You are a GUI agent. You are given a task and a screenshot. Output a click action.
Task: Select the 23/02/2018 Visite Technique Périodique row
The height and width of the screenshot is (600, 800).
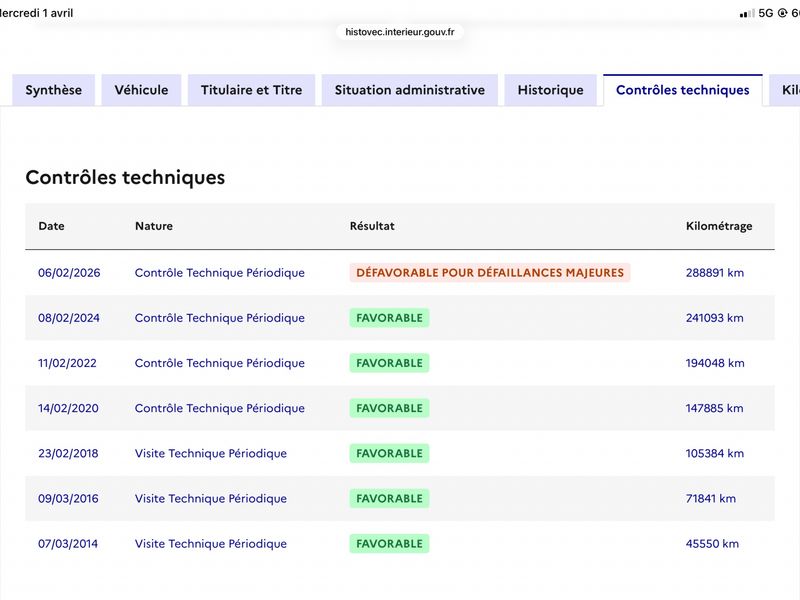(x=400, y=453)
